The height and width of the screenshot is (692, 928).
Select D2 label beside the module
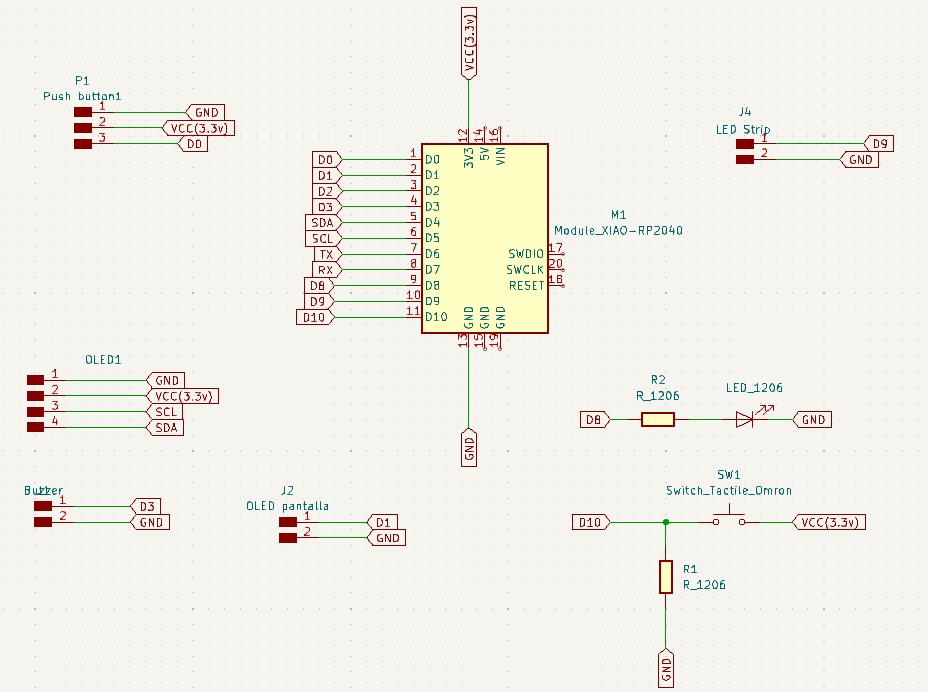327,191
